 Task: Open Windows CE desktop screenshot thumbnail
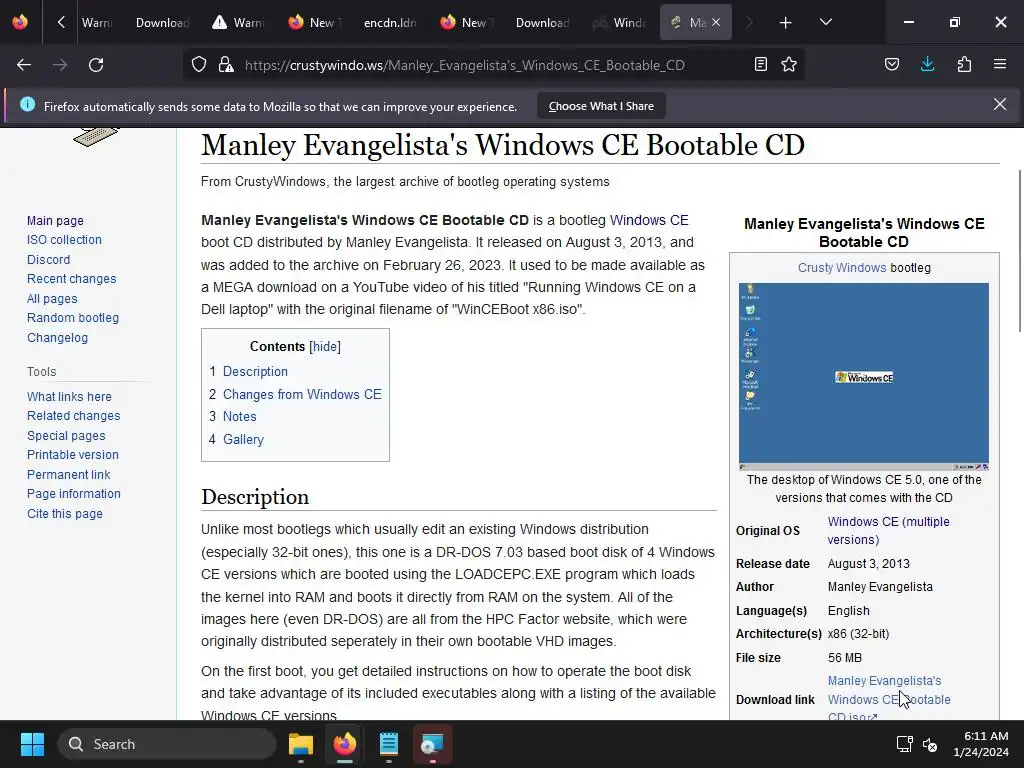pos(864,376)
